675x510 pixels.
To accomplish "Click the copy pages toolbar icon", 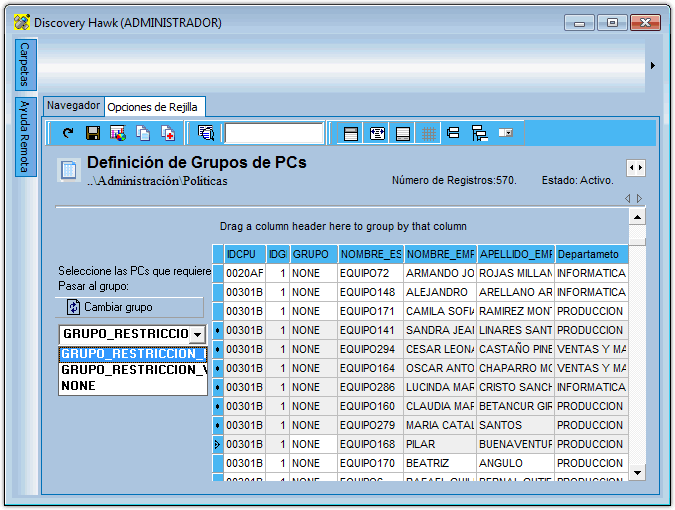I will 143,133.
